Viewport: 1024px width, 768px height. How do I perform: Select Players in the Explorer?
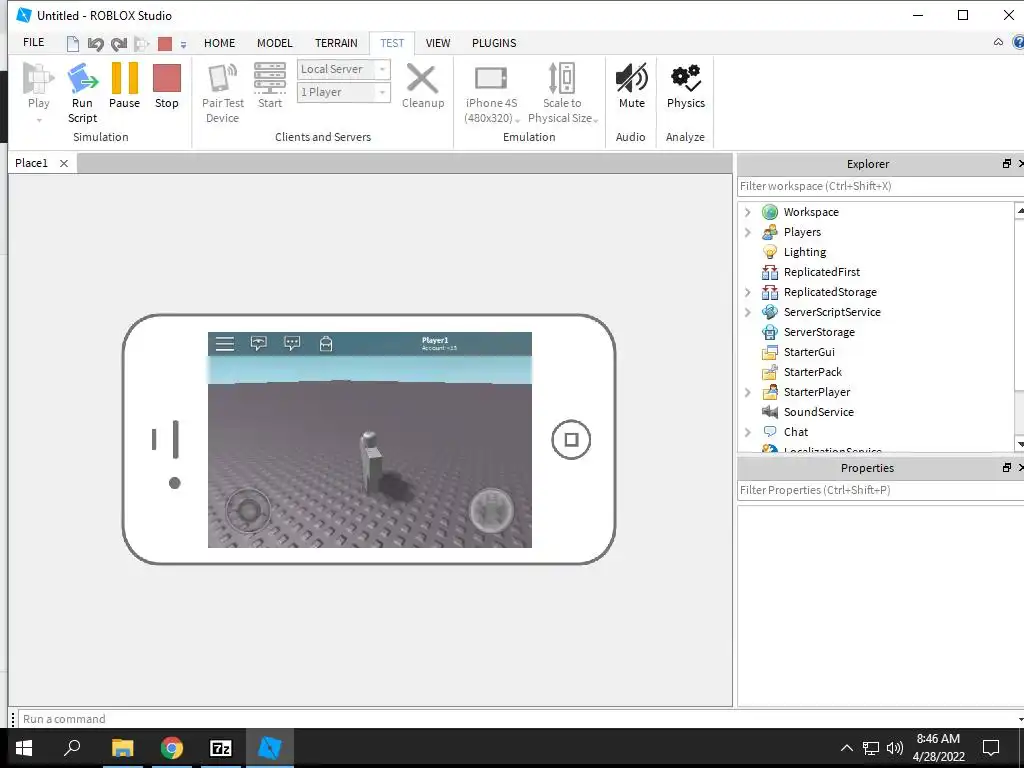point(802,232)
